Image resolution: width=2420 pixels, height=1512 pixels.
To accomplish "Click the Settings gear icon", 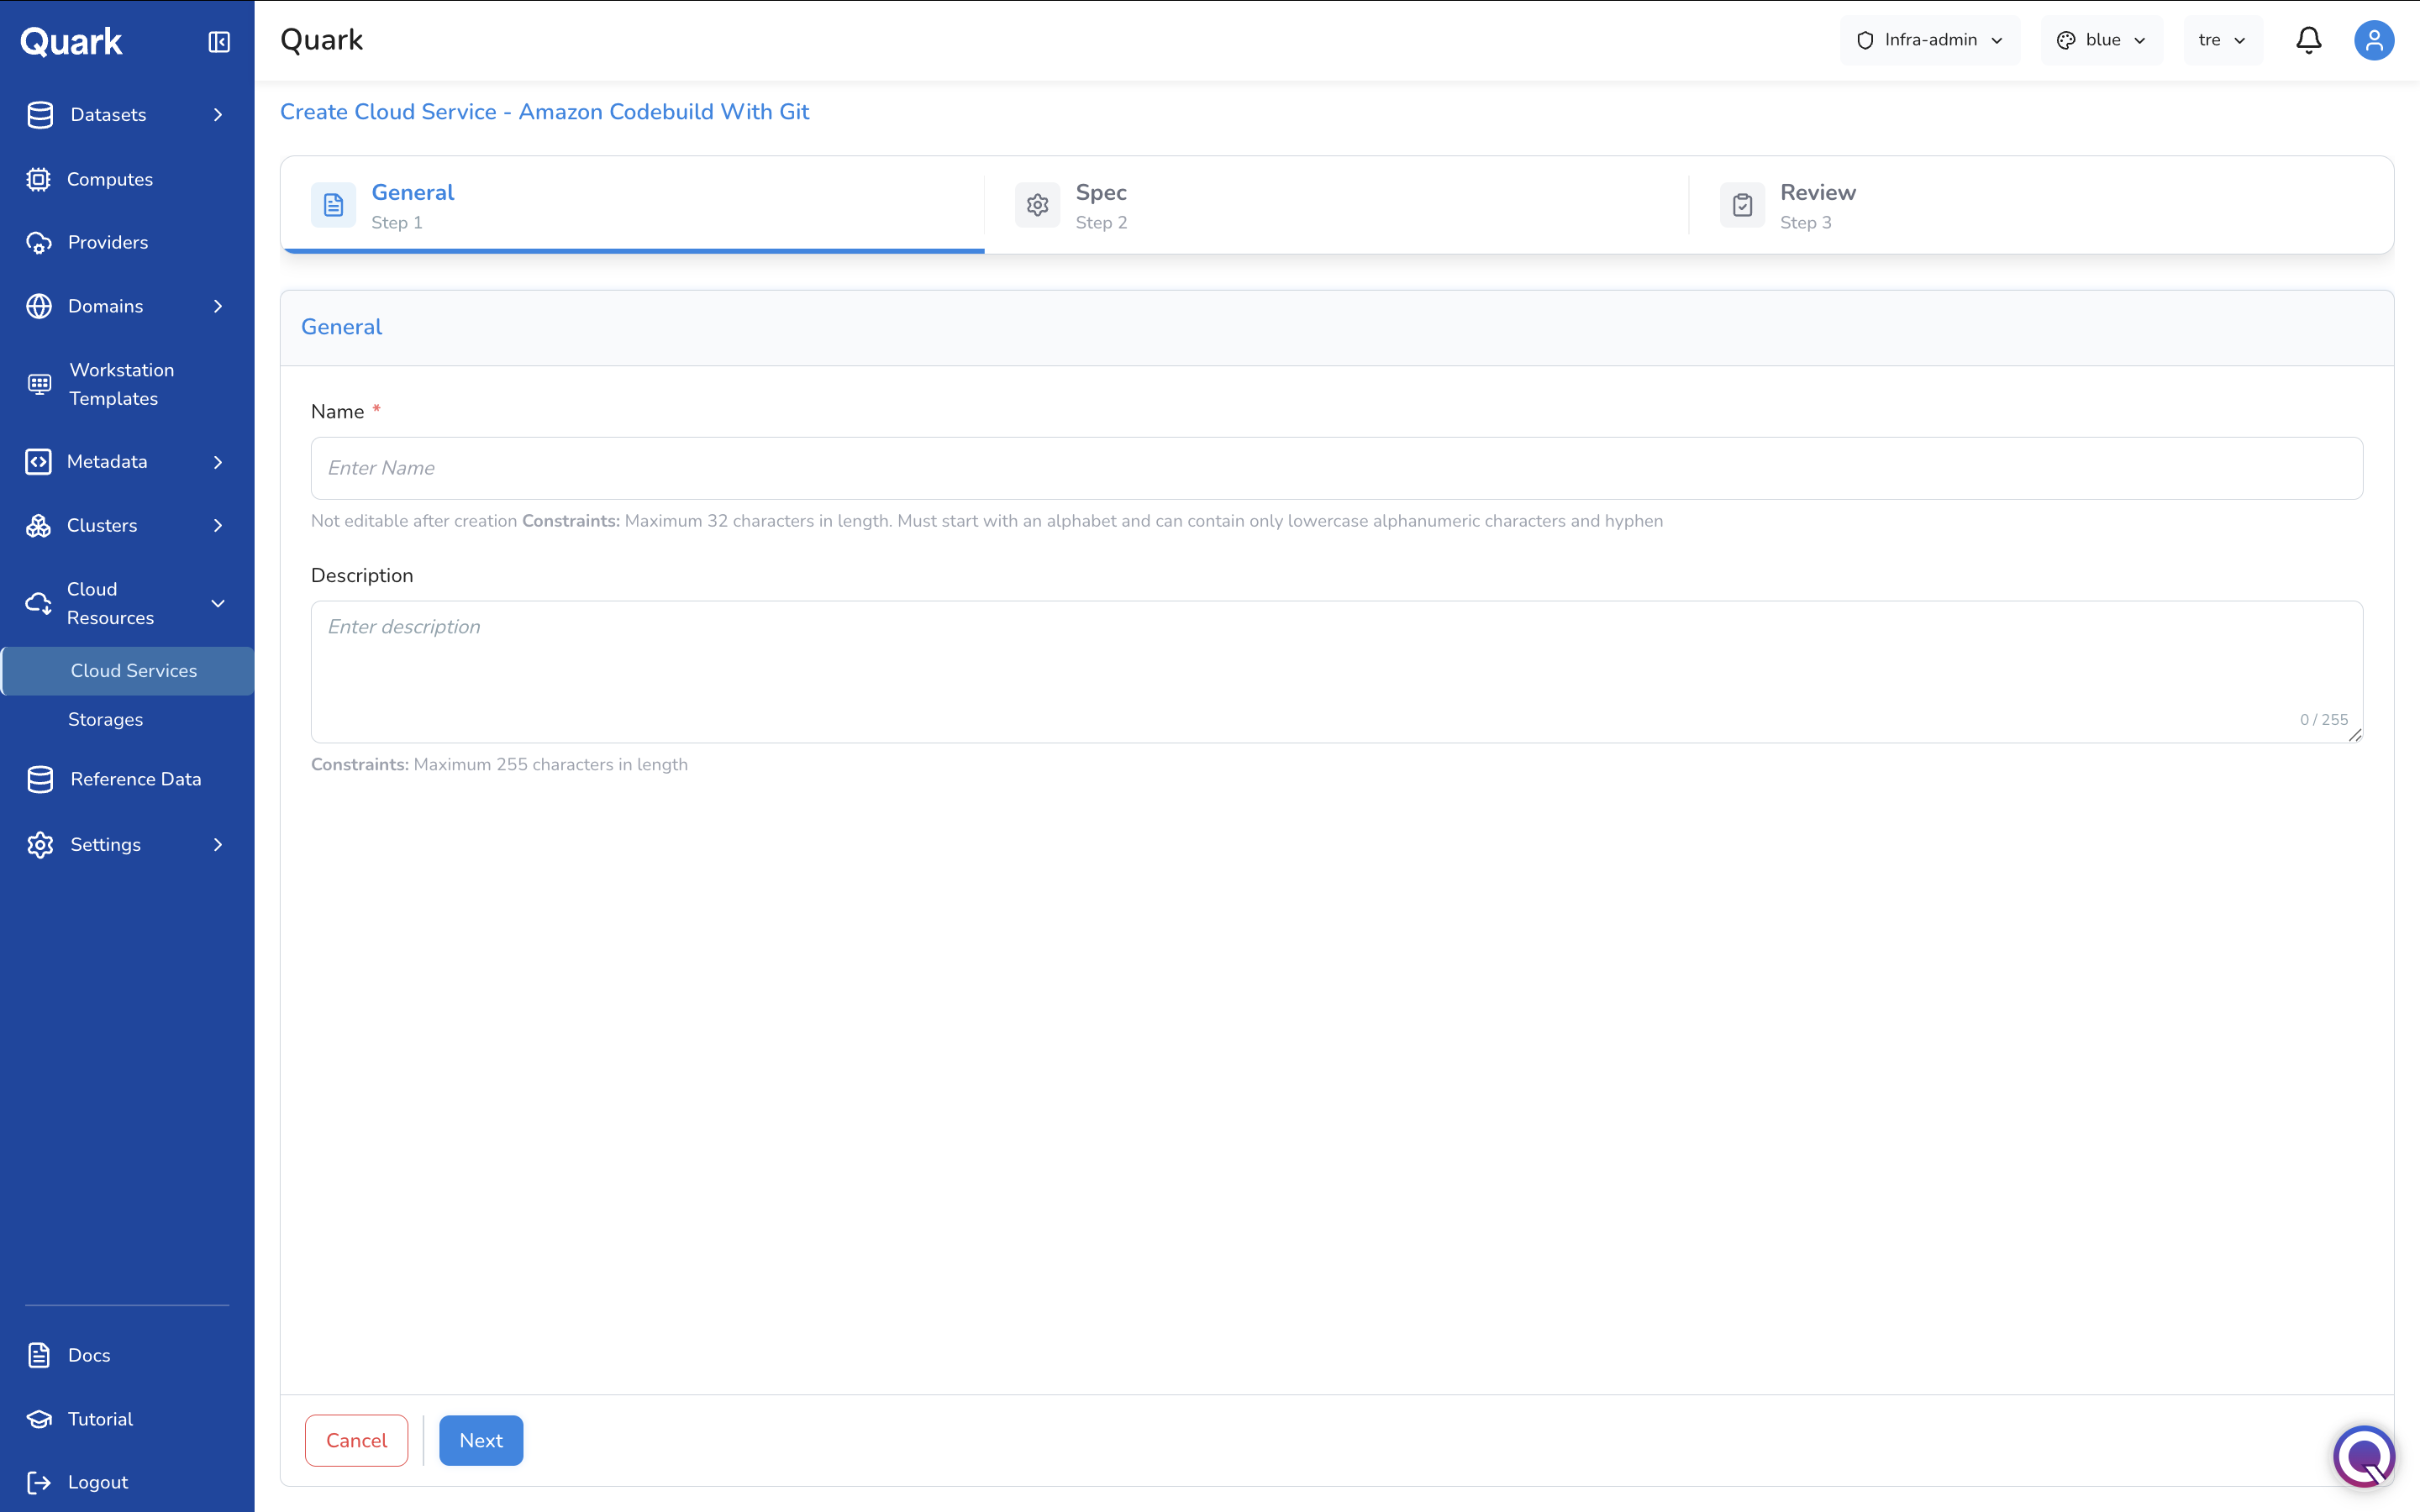I will click(x=40, y=845).
